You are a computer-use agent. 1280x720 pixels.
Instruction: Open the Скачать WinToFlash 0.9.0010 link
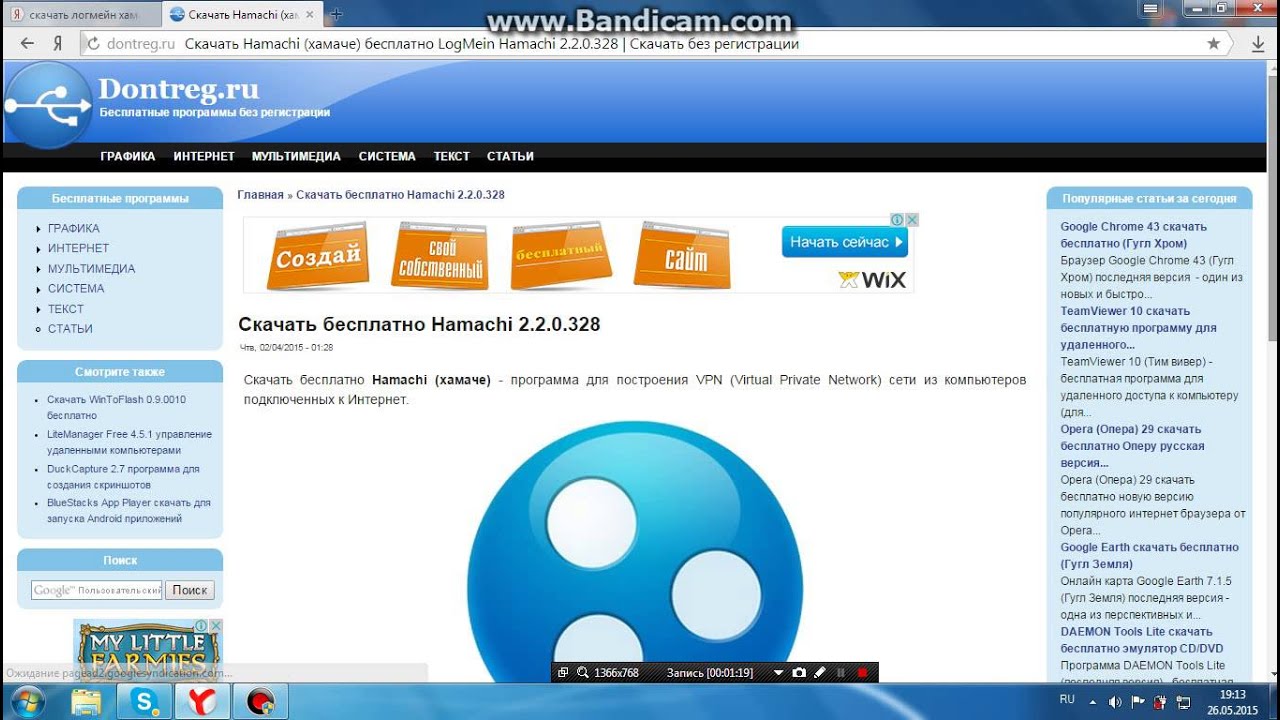[x=116, y=407]
